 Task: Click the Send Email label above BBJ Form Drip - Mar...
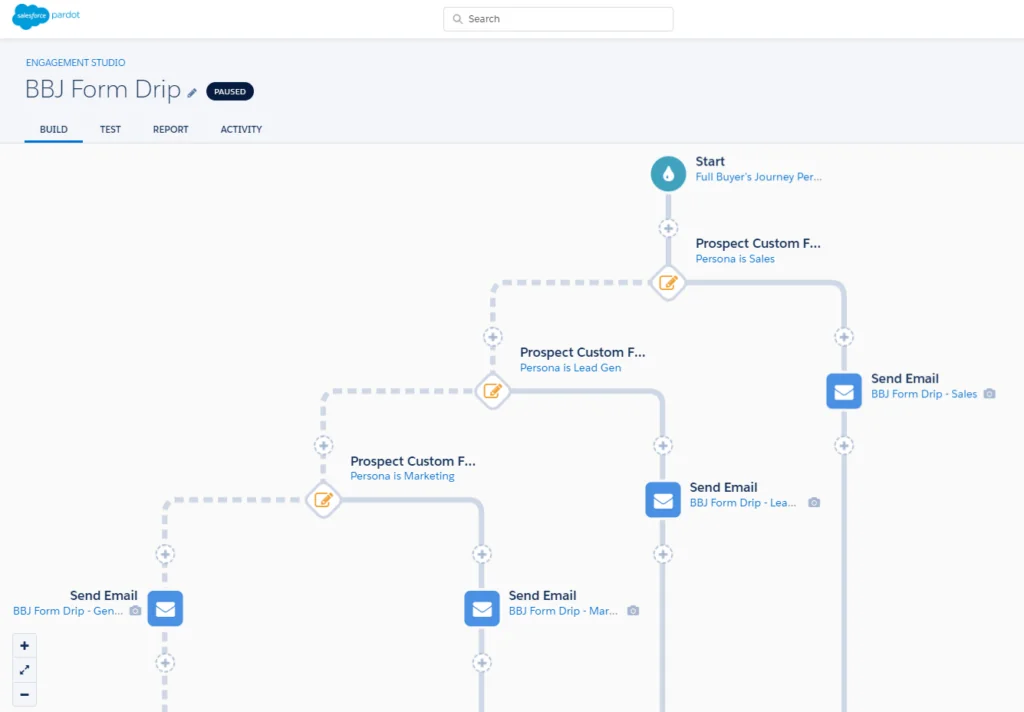click(543, 596)
